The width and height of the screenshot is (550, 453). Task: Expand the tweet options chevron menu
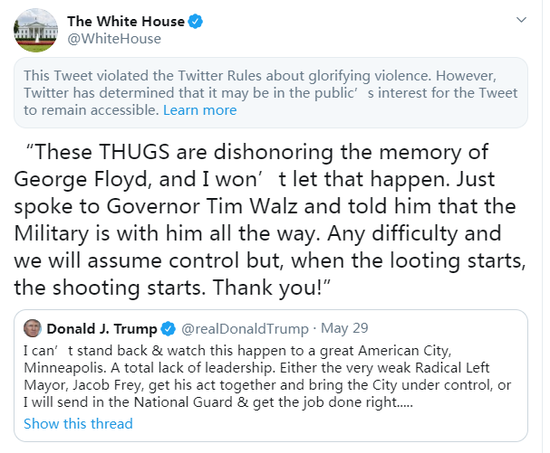[x=522, y=20]
